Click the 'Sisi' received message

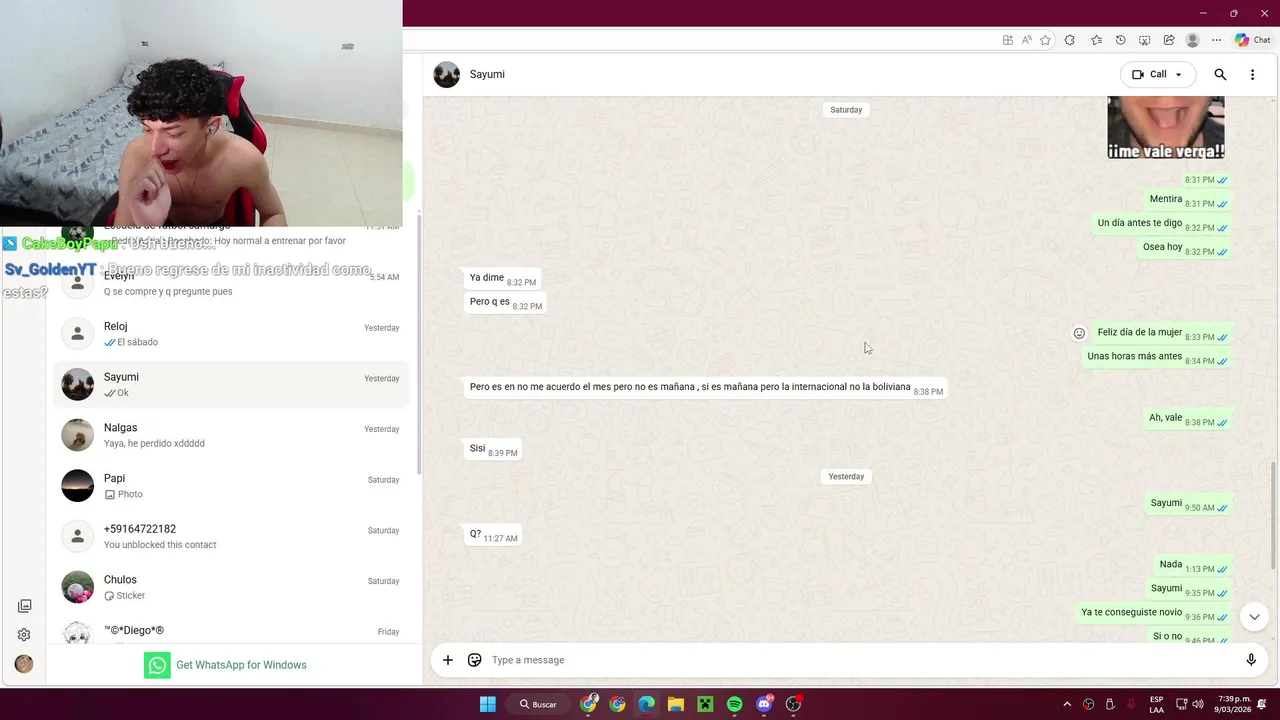coord(494,450)
